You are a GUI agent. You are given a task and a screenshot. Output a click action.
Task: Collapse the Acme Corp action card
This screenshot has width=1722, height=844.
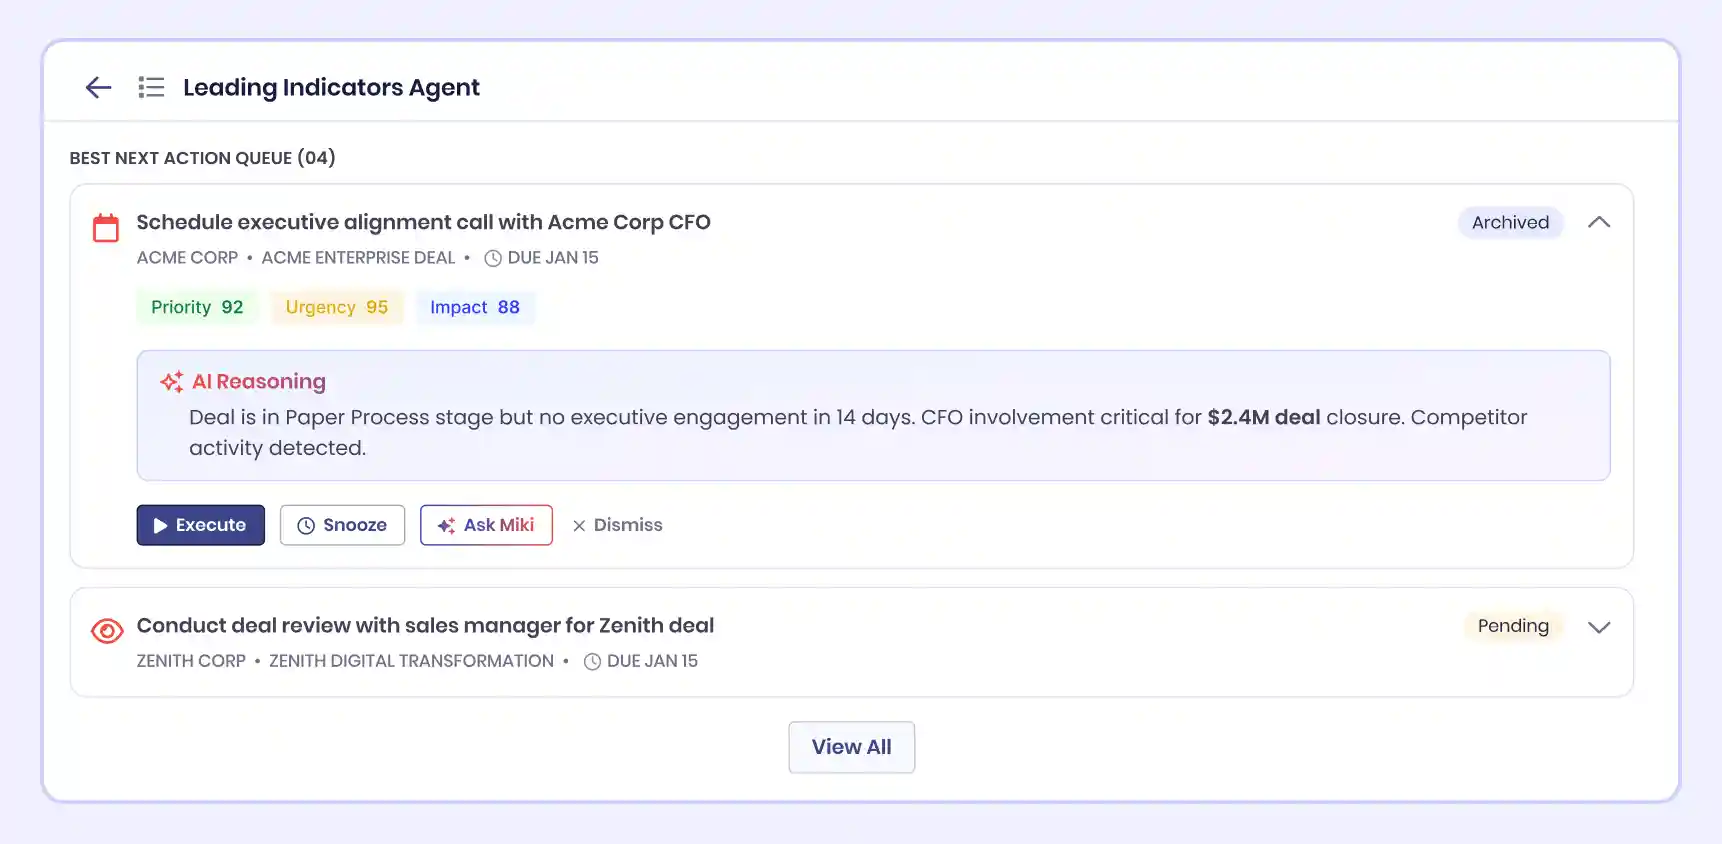1598,223
